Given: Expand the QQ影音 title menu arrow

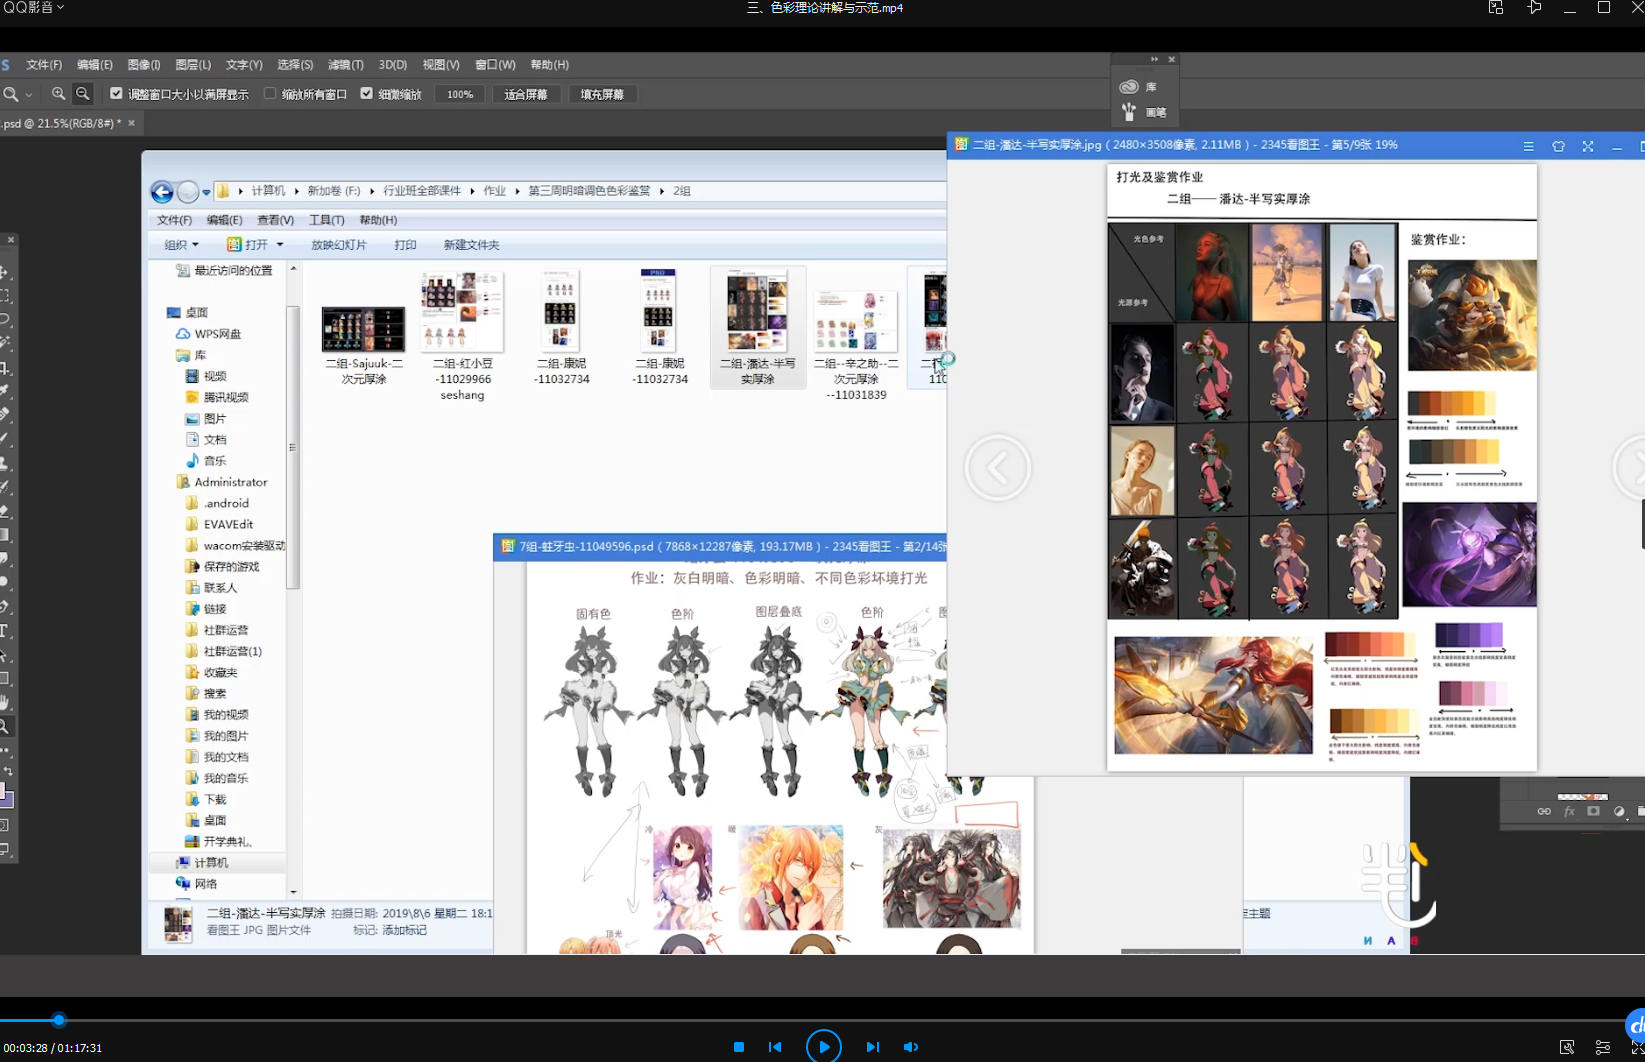Looking at the screenshot, I should point(60,7).
